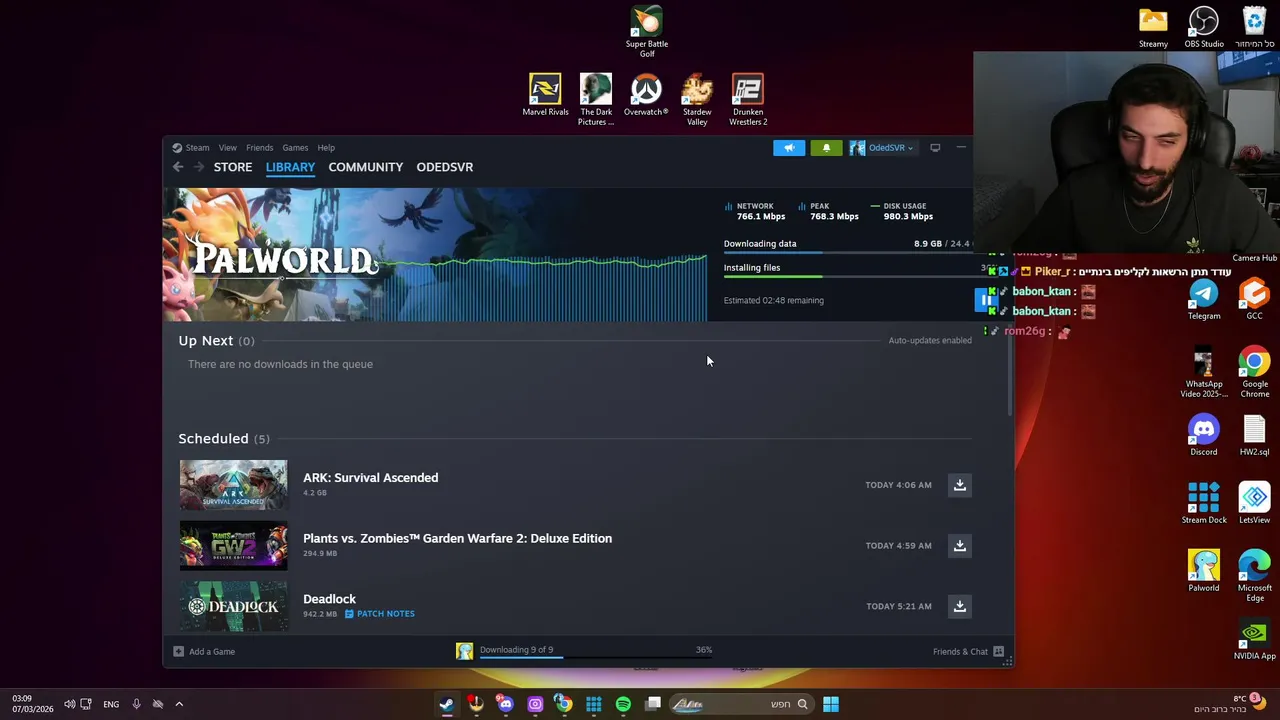
Task: Open OBS Studio desktop shortcut
Action: (1204, 28)
